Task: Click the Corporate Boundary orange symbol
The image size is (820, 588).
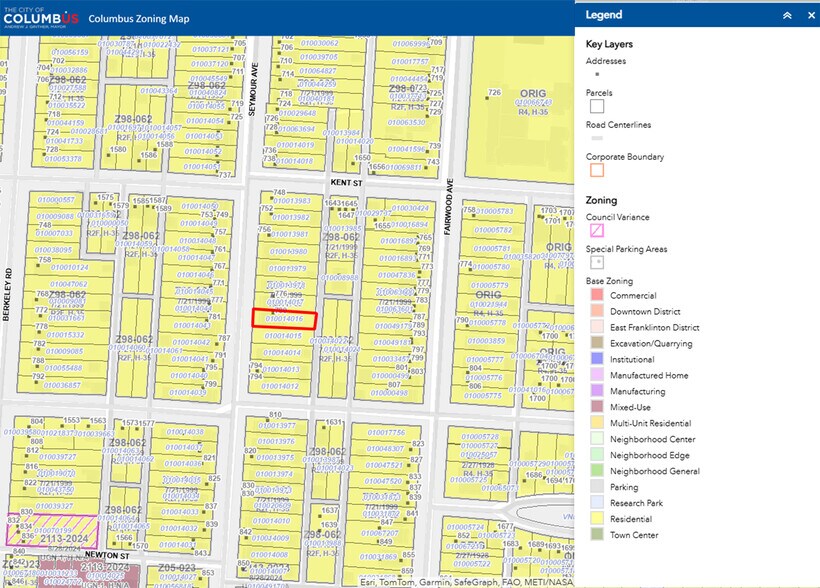Action: click(x=597, y=170)
